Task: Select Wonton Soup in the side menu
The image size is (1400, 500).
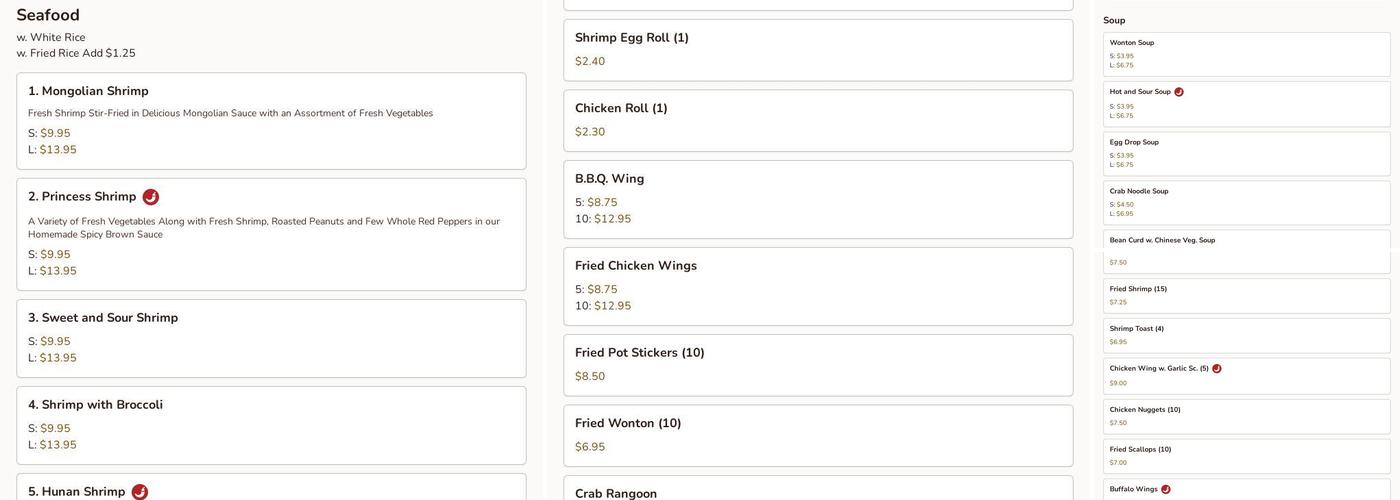Action: point(1246,54)
